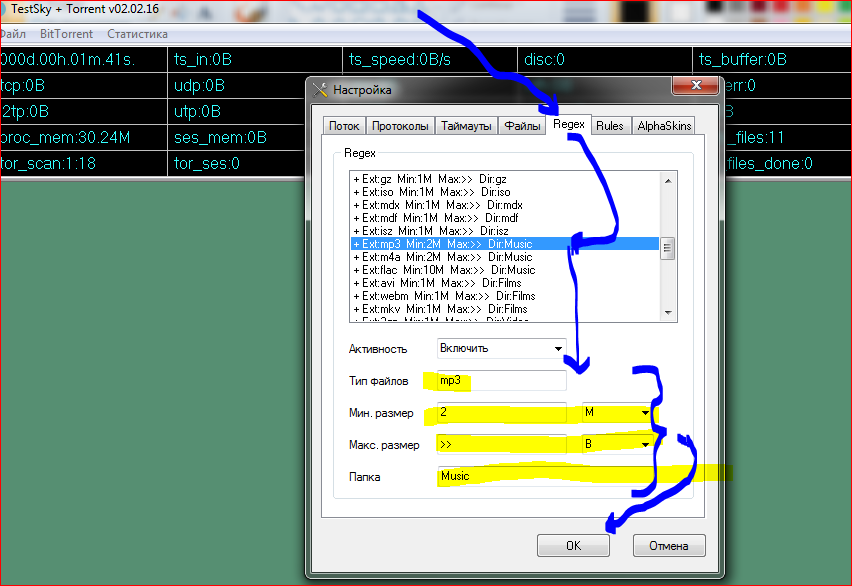Open the Протоколы tab
Image resolution: width=852 pixels, height=586 pixels.
point(400,126)
